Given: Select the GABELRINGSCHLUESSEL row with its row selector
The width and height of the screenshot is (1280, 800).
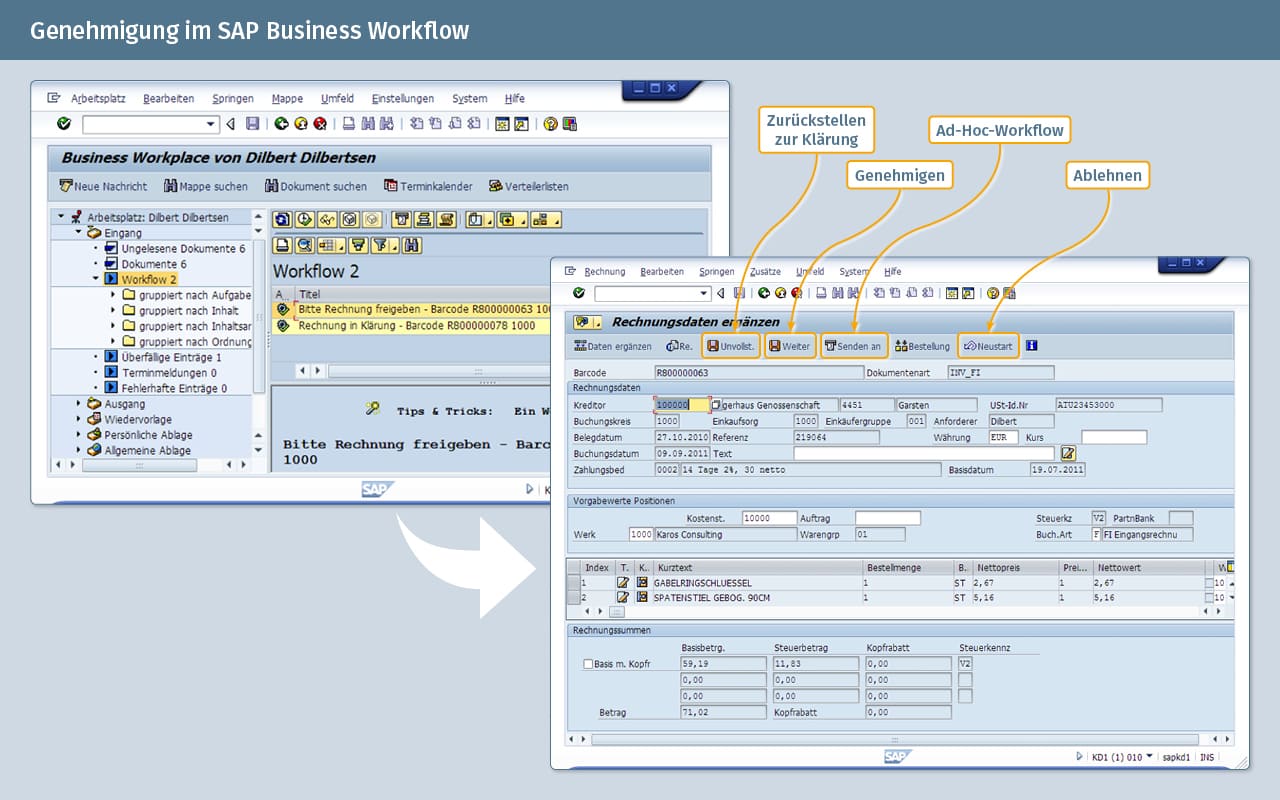Looking at the screenshot, I should pos(574,582).
